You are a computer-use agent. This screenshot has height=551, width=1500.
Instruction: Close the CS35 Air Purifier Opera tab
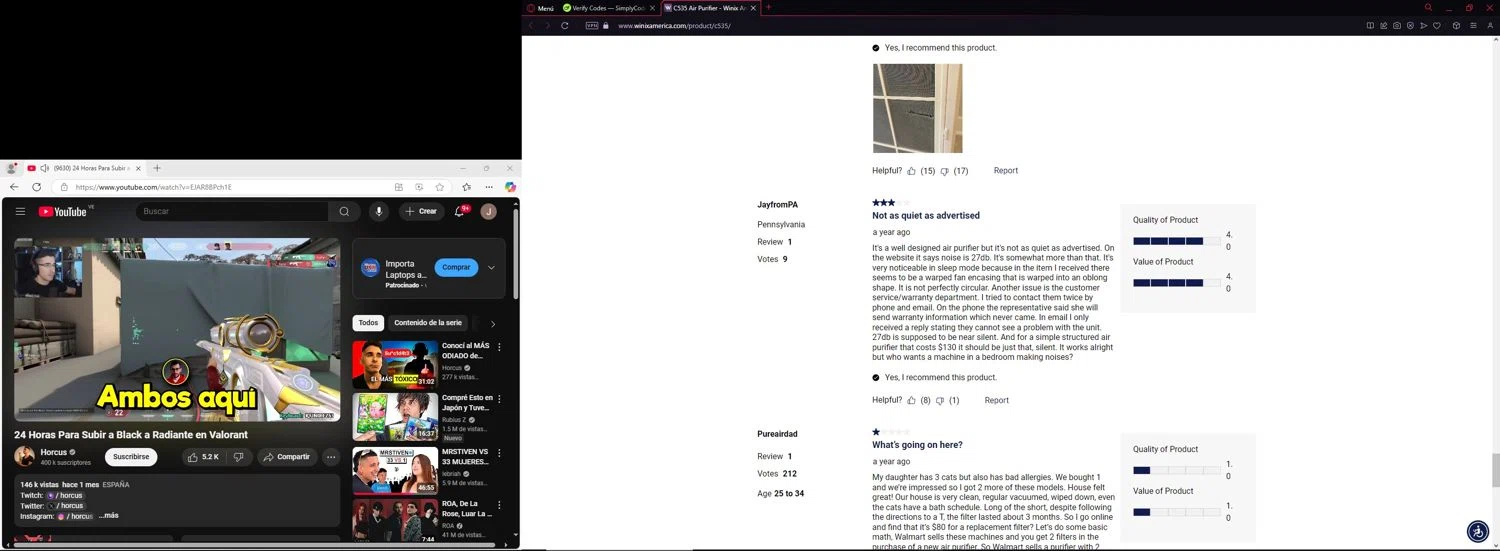coord(753,7)
